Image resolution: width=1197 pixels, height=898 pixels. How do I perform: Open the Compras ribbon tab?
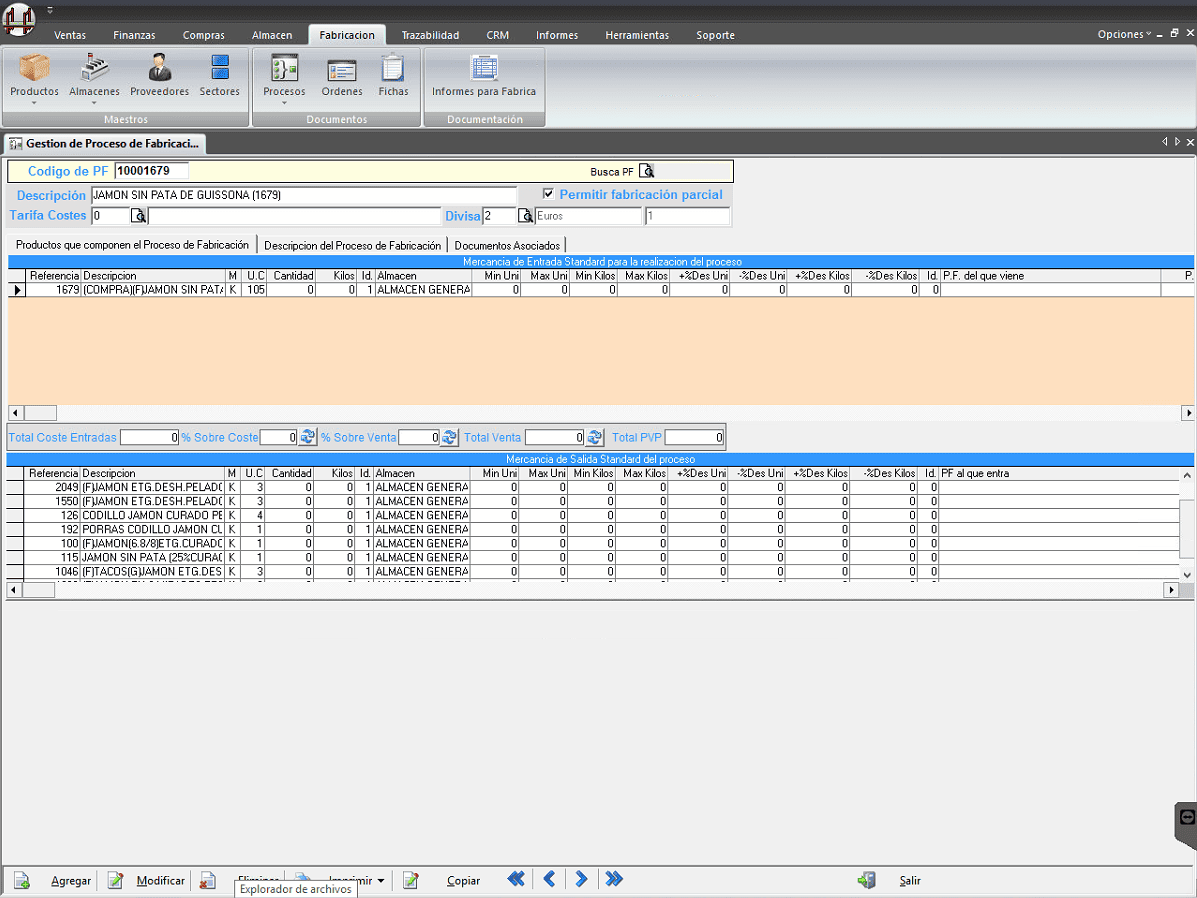click(204, 35)
